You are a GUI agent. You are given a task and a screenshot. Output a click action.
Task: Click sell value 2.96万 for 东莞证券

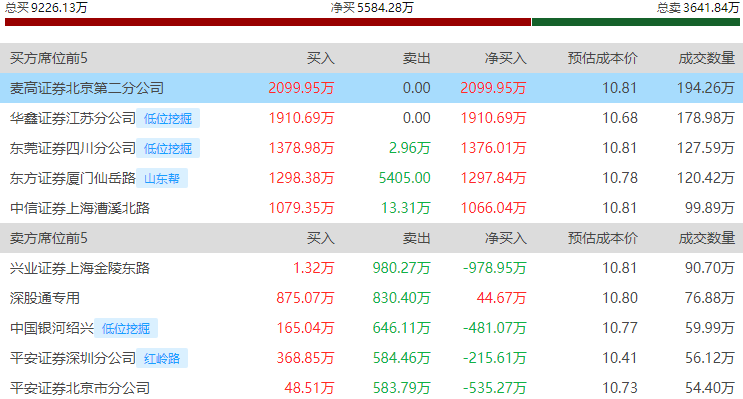409,148
